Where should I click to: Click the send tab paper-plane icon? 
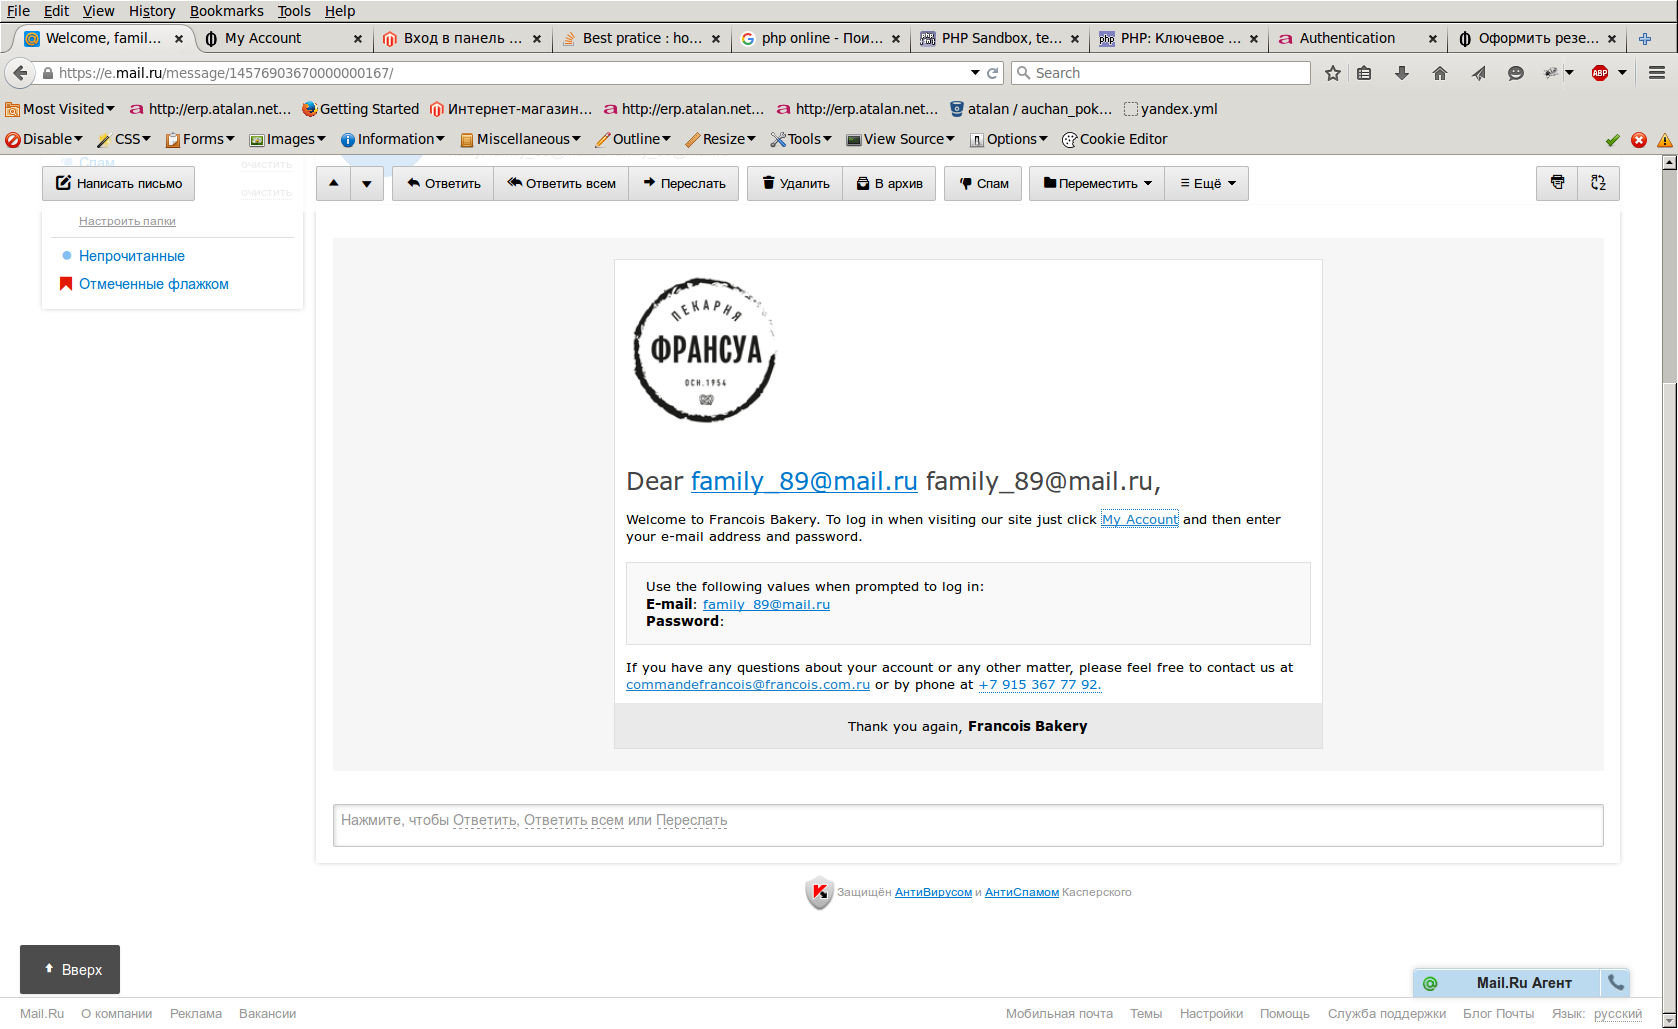tap(1478, 73)
